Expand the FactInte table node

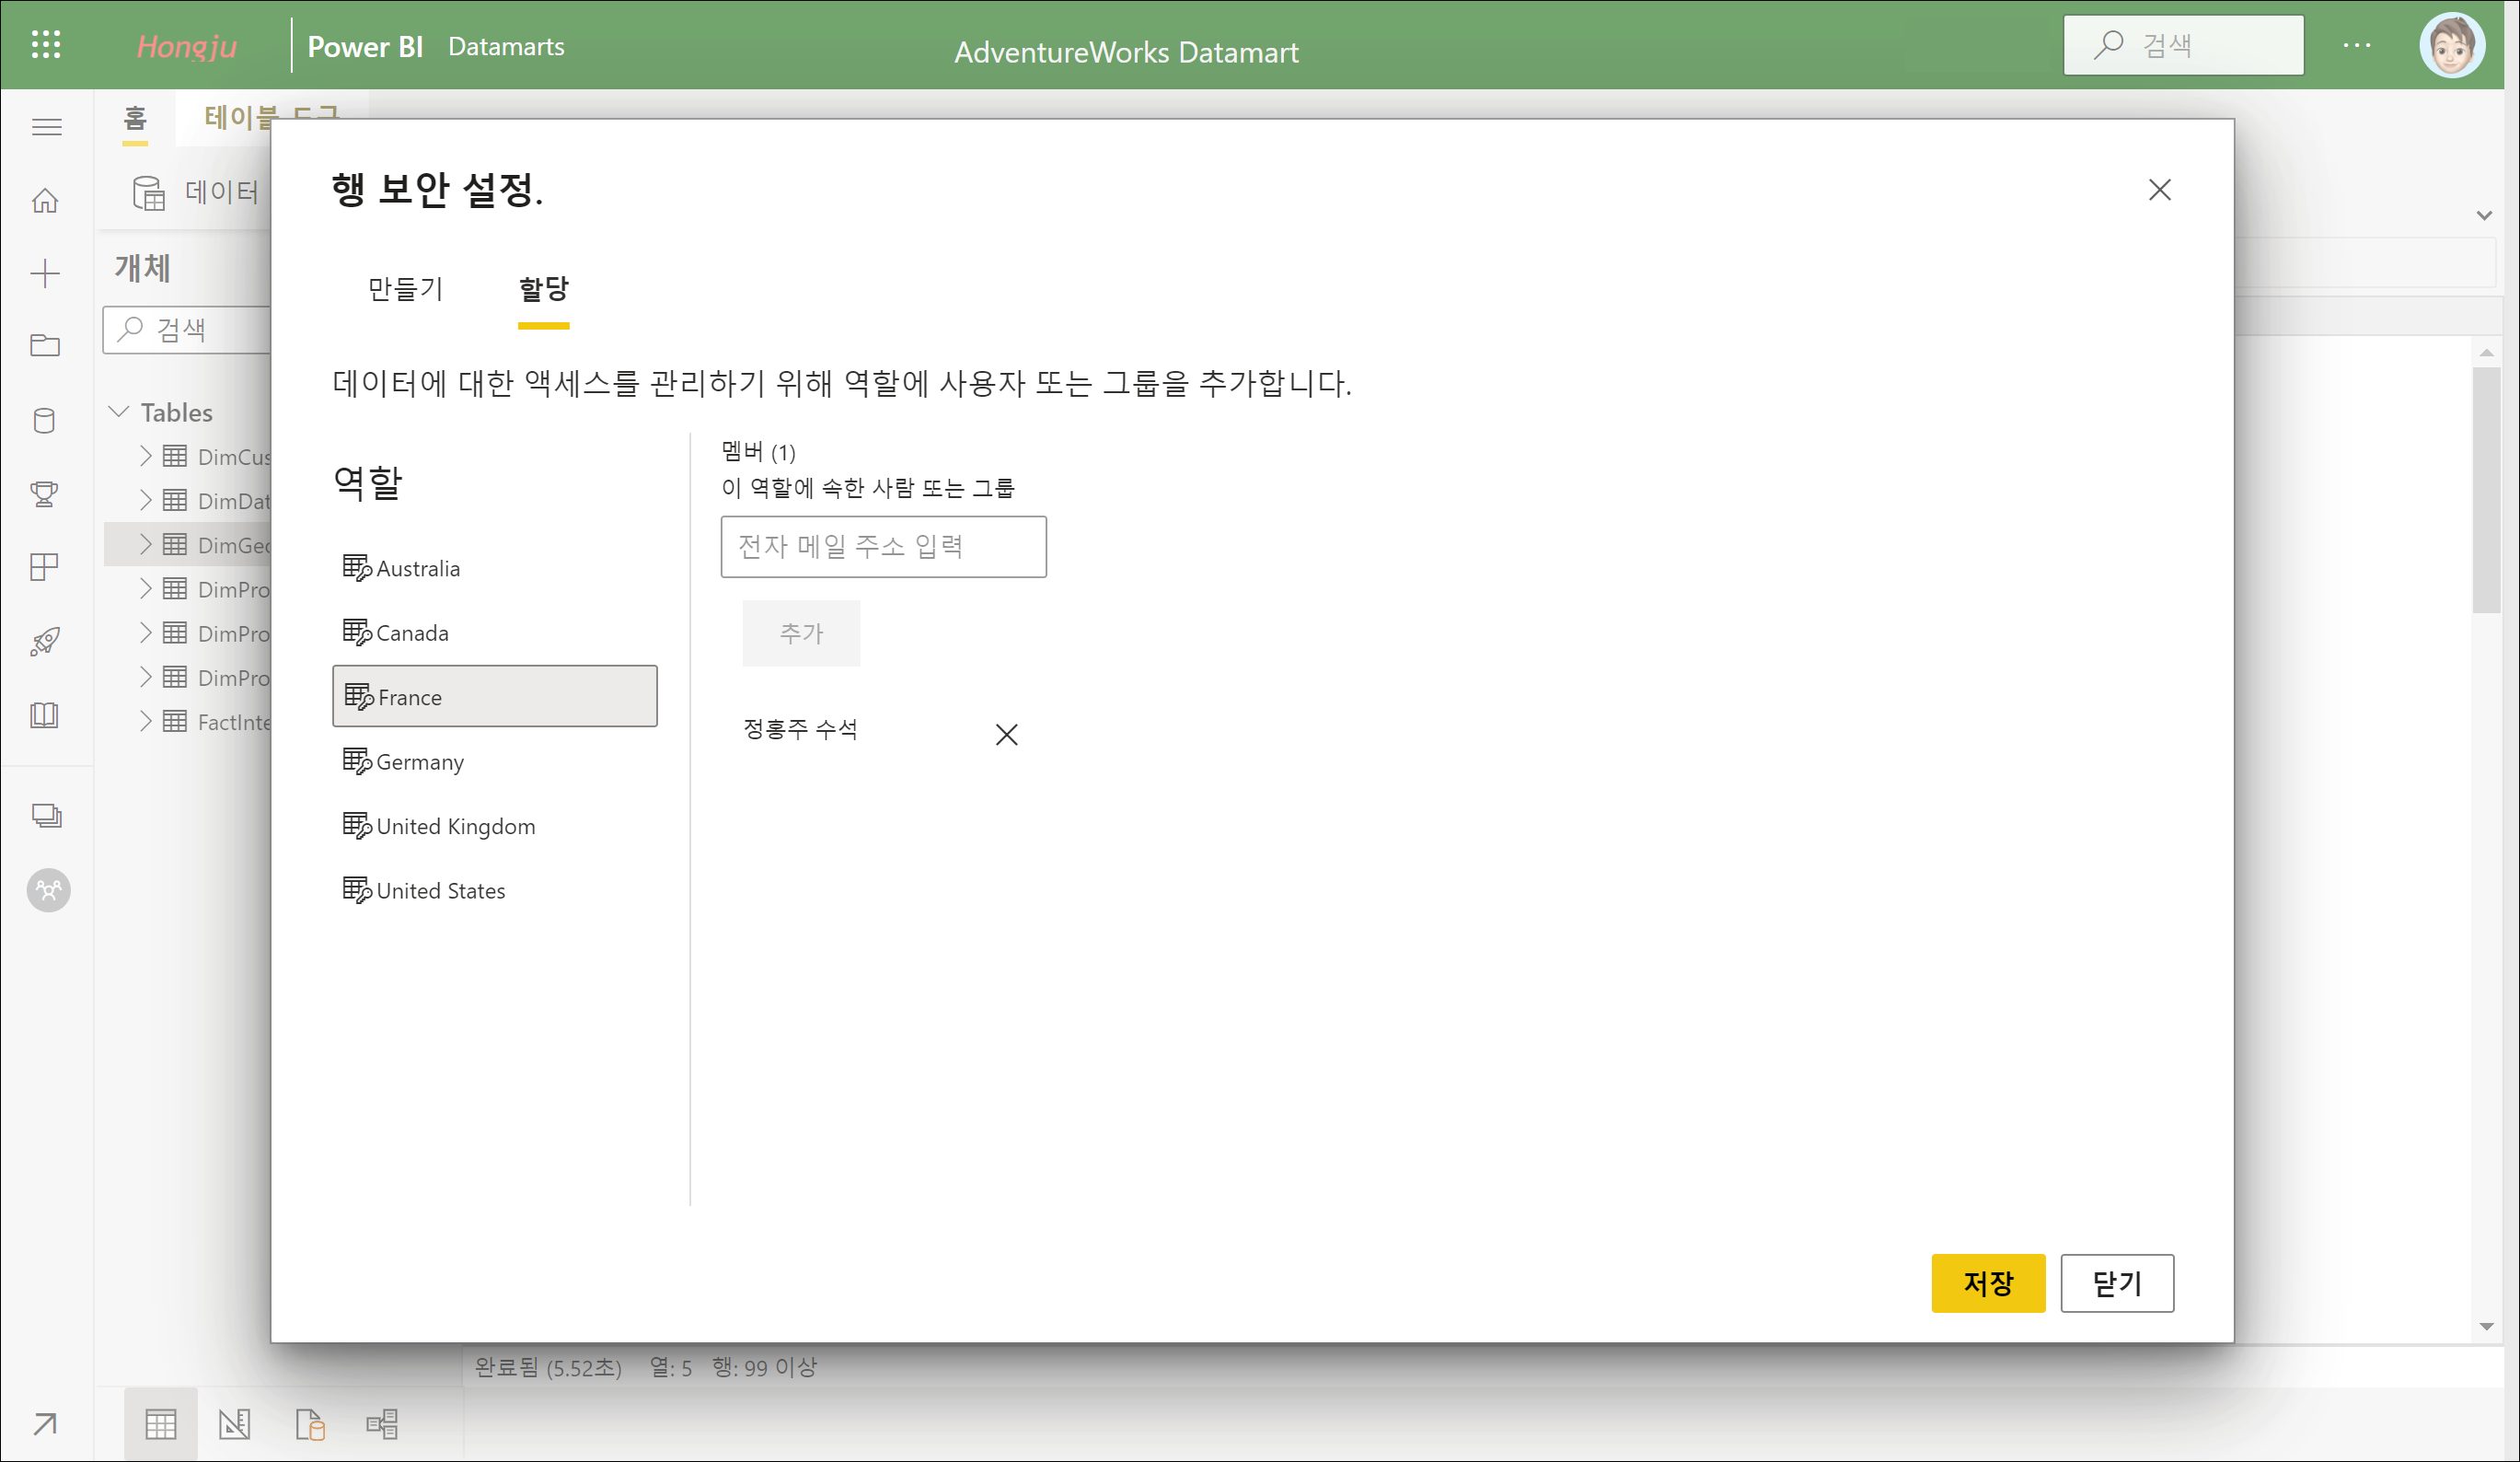(x=146, y=721)
